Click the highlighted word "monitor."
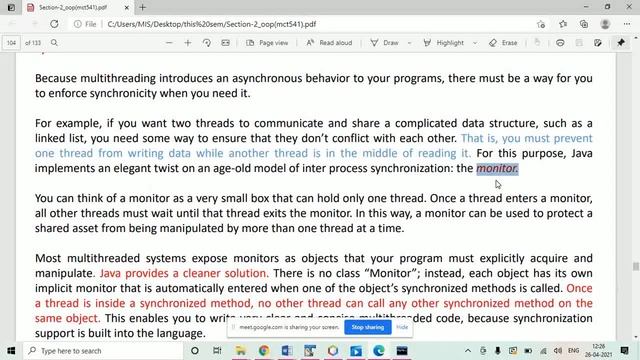The height and width of the screenshot is (360, 640). (497, 168)
